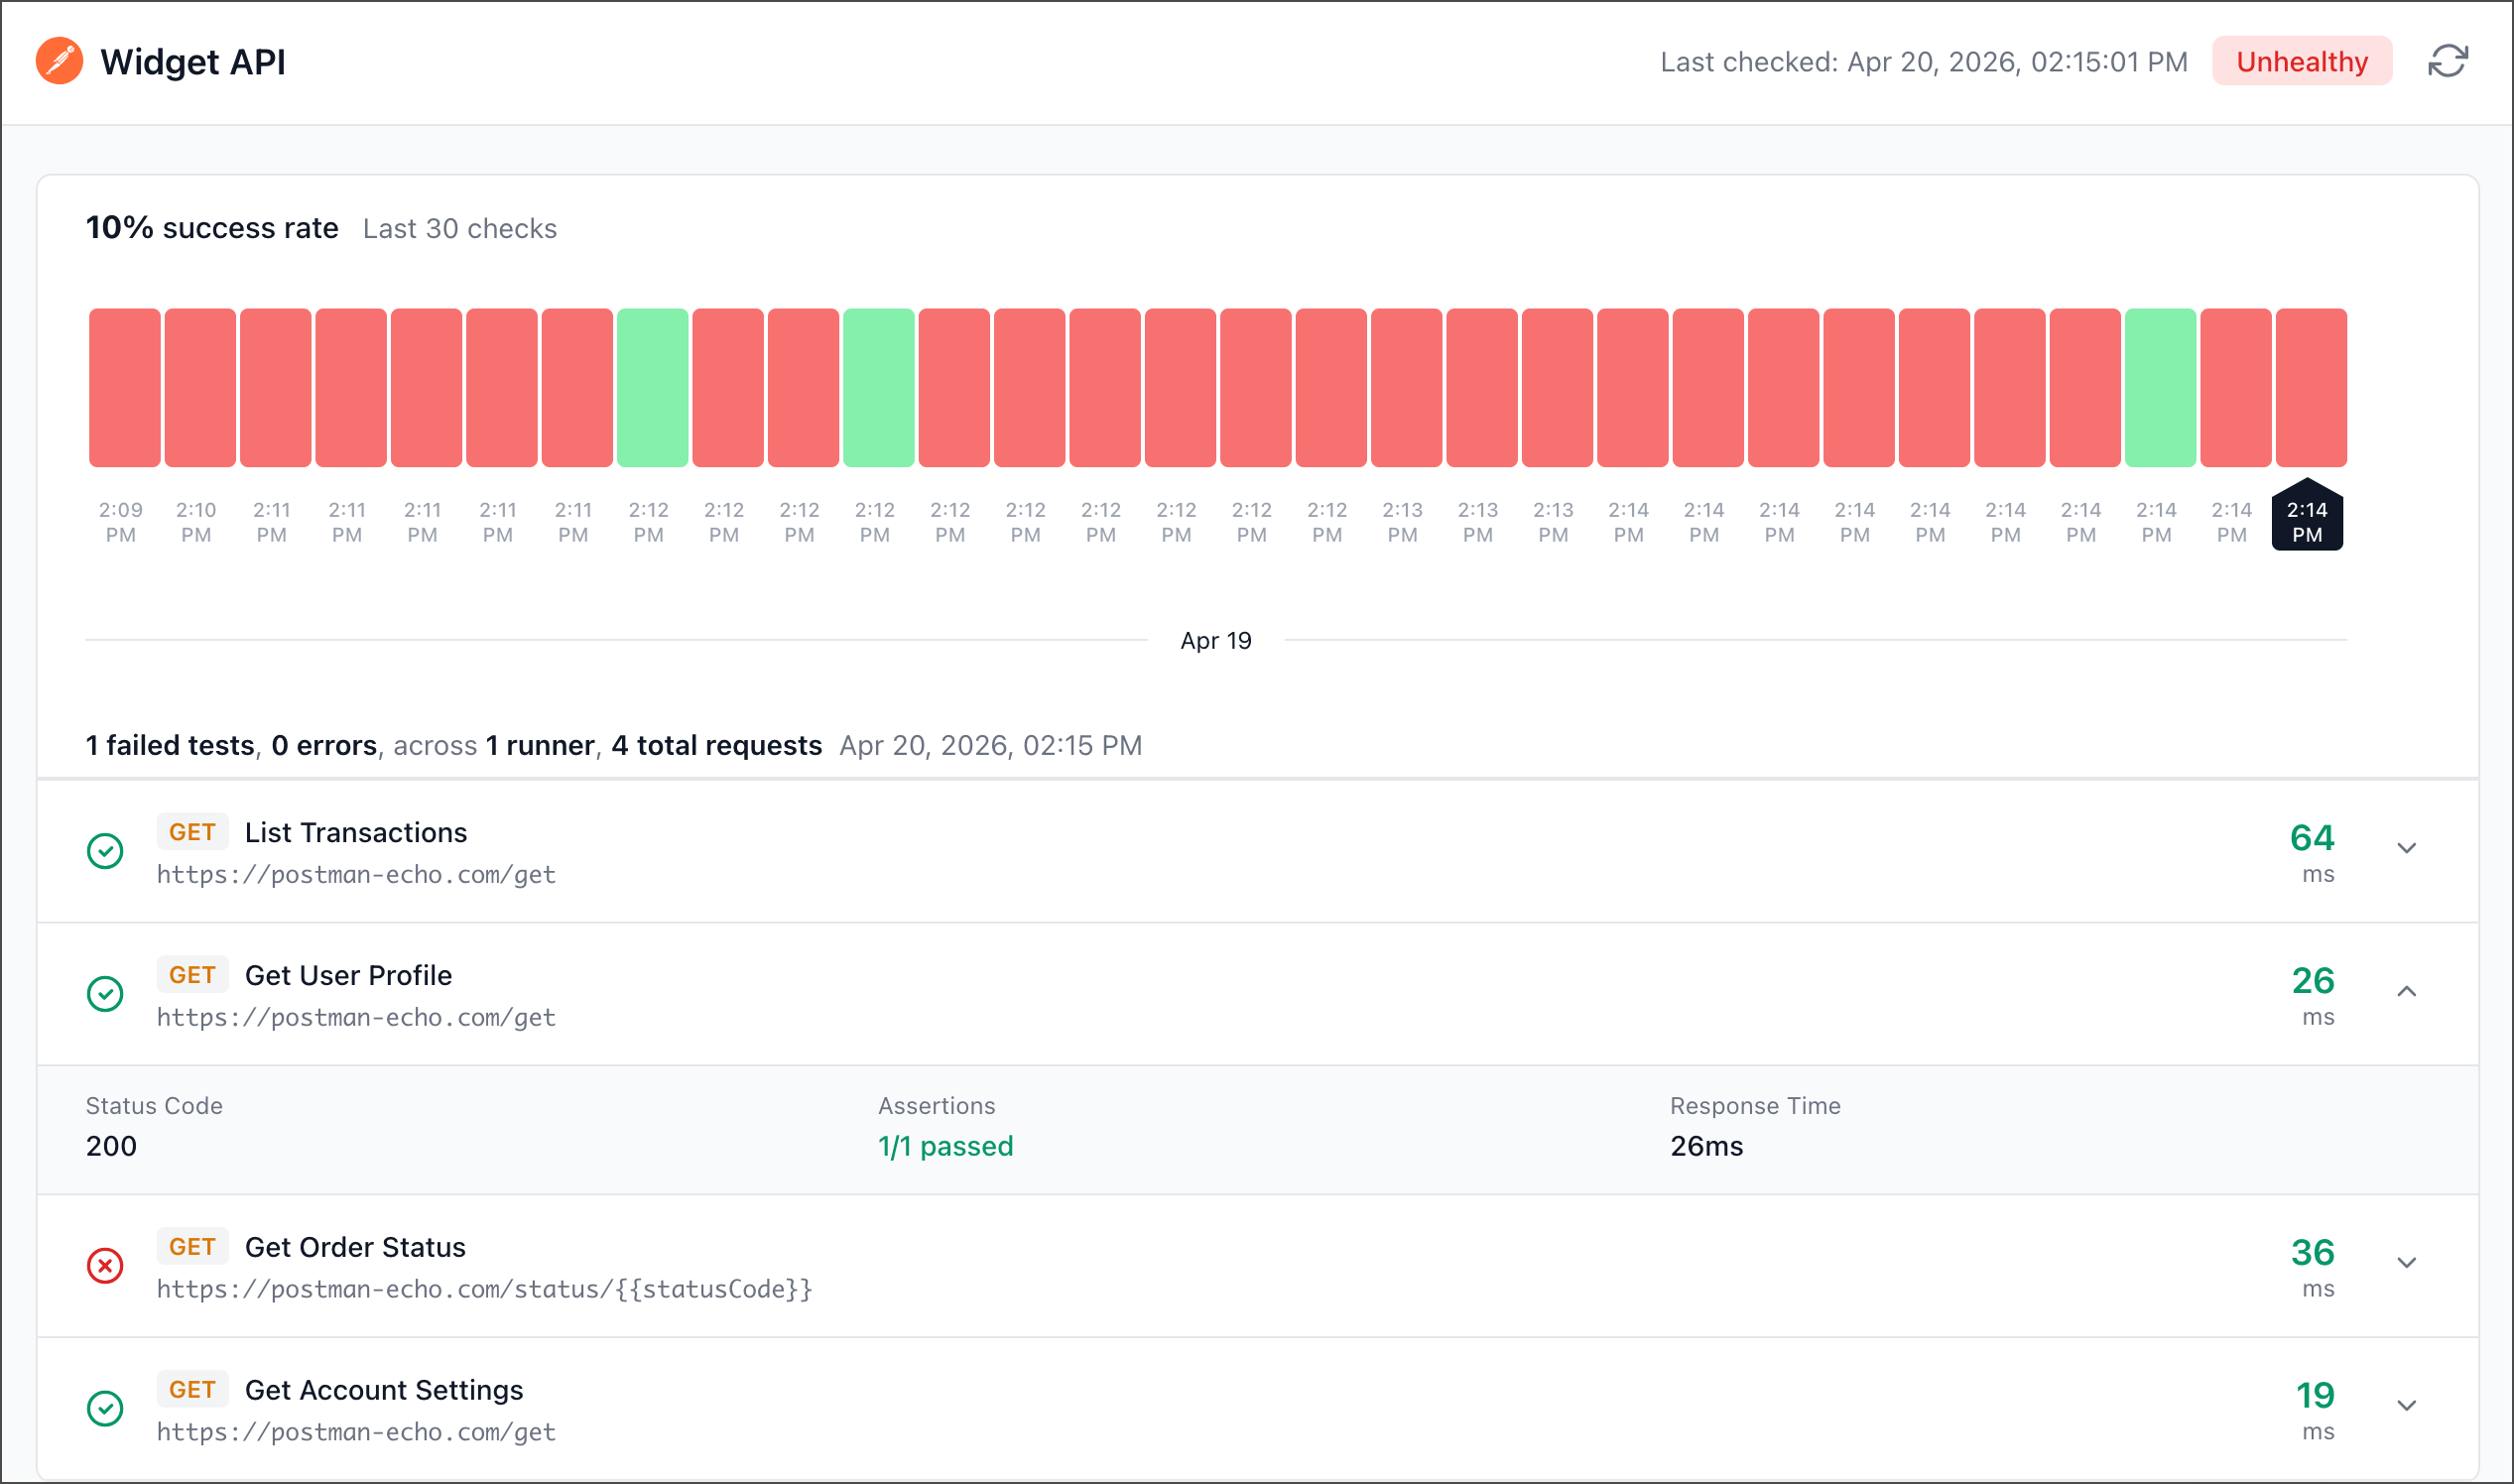Click the selected 2:14 PM dark time label
This screenshot has width=2514, height=1484.
2306,522
